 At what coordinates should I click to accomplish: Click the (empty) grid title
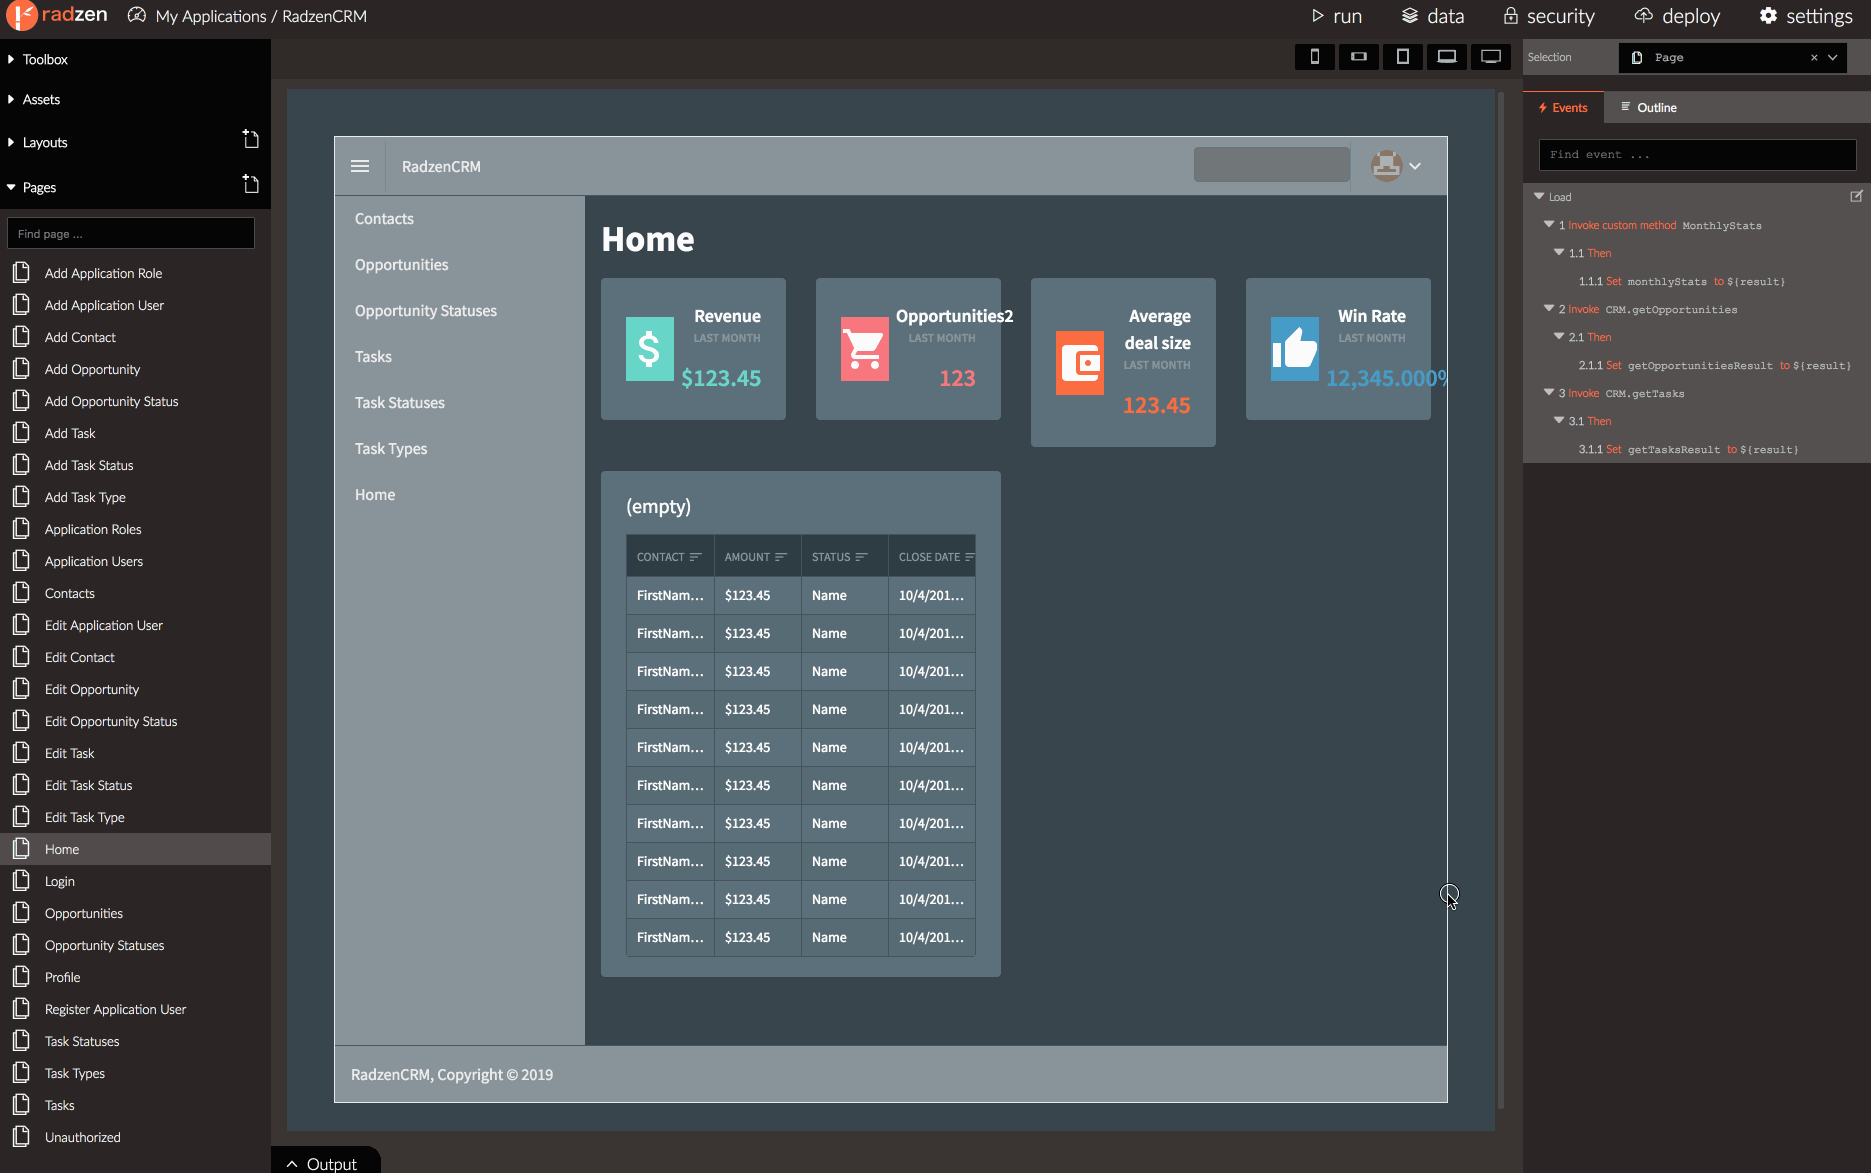[658, 506]
